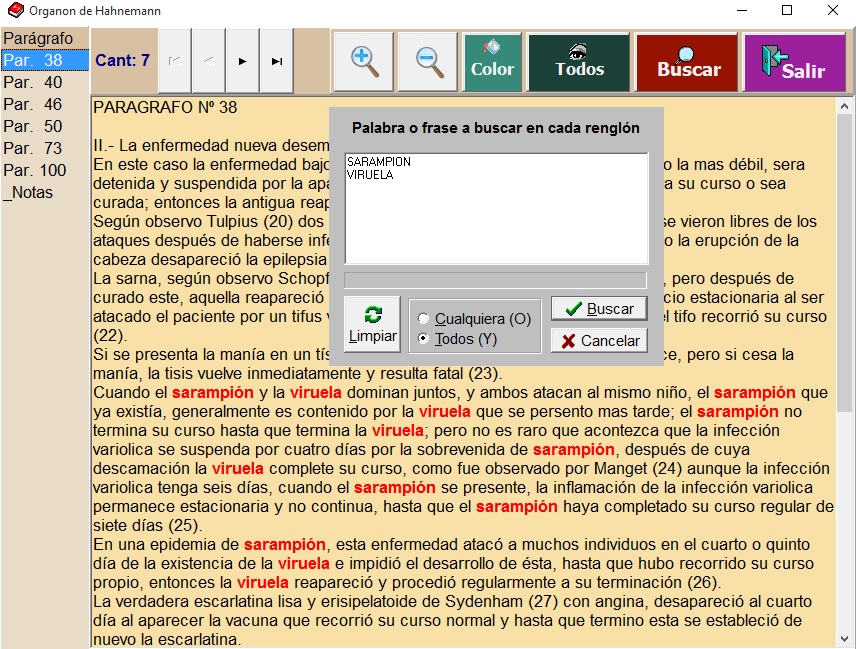This screenshot has width=856, height=649.
Task: Zoom in with the plus magnifier
Action: click(364, 62)
